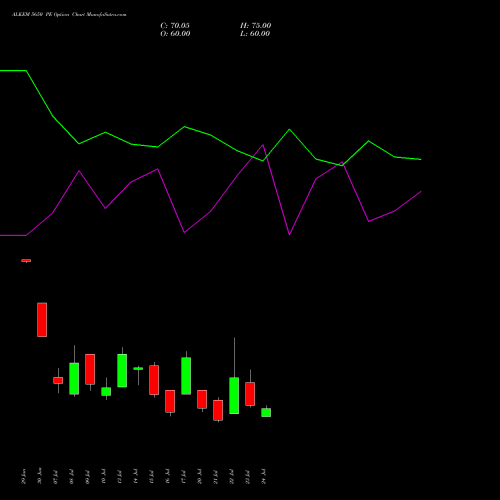Select the open value O: 60.00
Image resolution: width=500 pixels, height=500 pixels.
click(x=175, y=34)
